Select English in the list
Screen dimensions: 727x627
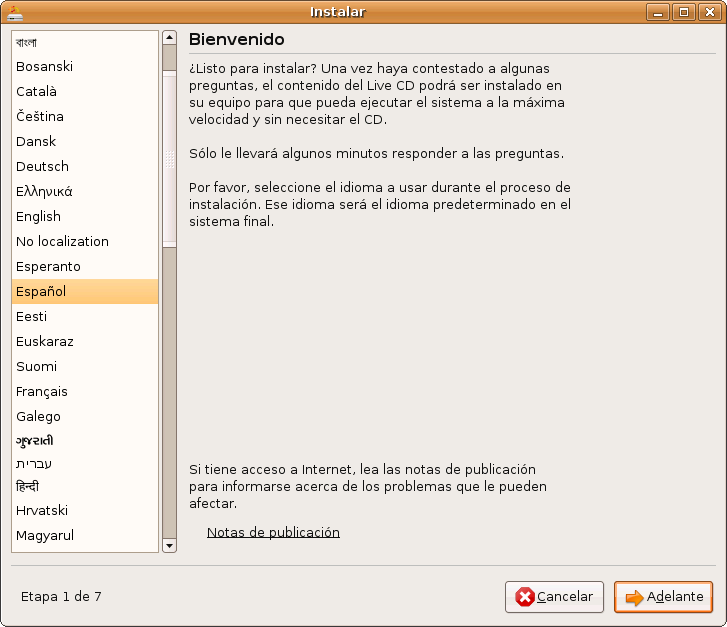85,217
